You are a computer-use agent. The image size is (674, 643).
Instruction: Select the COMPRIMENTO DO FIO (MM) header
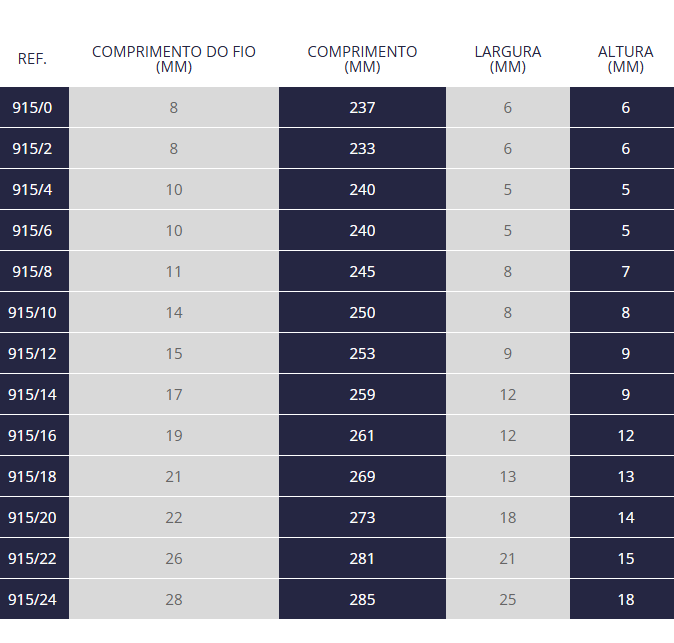(x=174, y=59)
